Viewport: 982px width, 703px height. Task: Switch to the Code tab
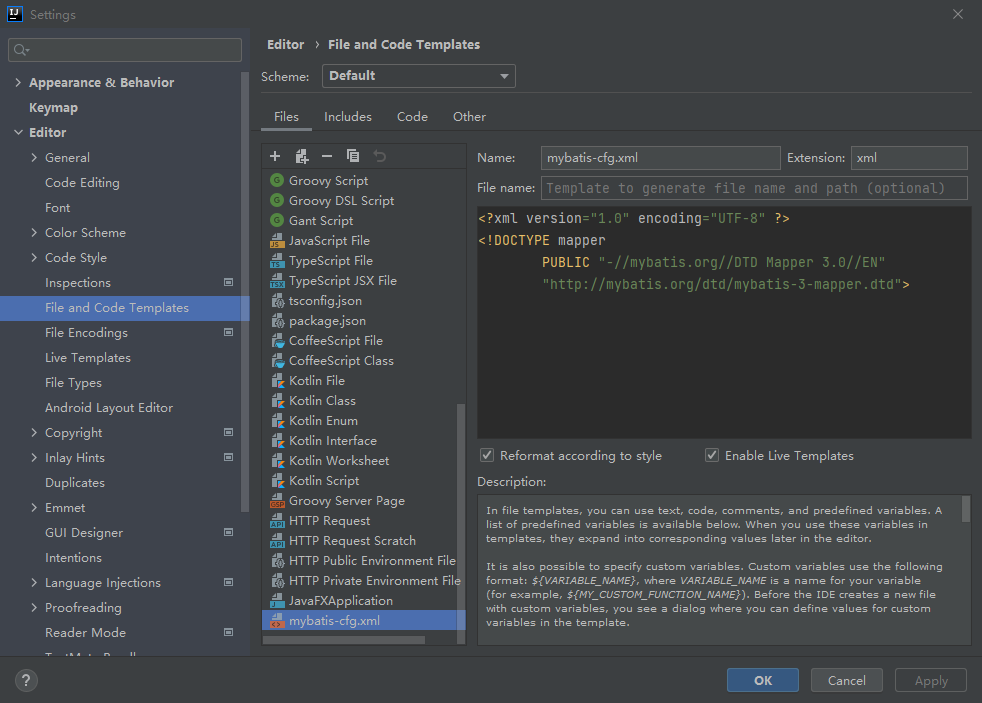(412, 117)
